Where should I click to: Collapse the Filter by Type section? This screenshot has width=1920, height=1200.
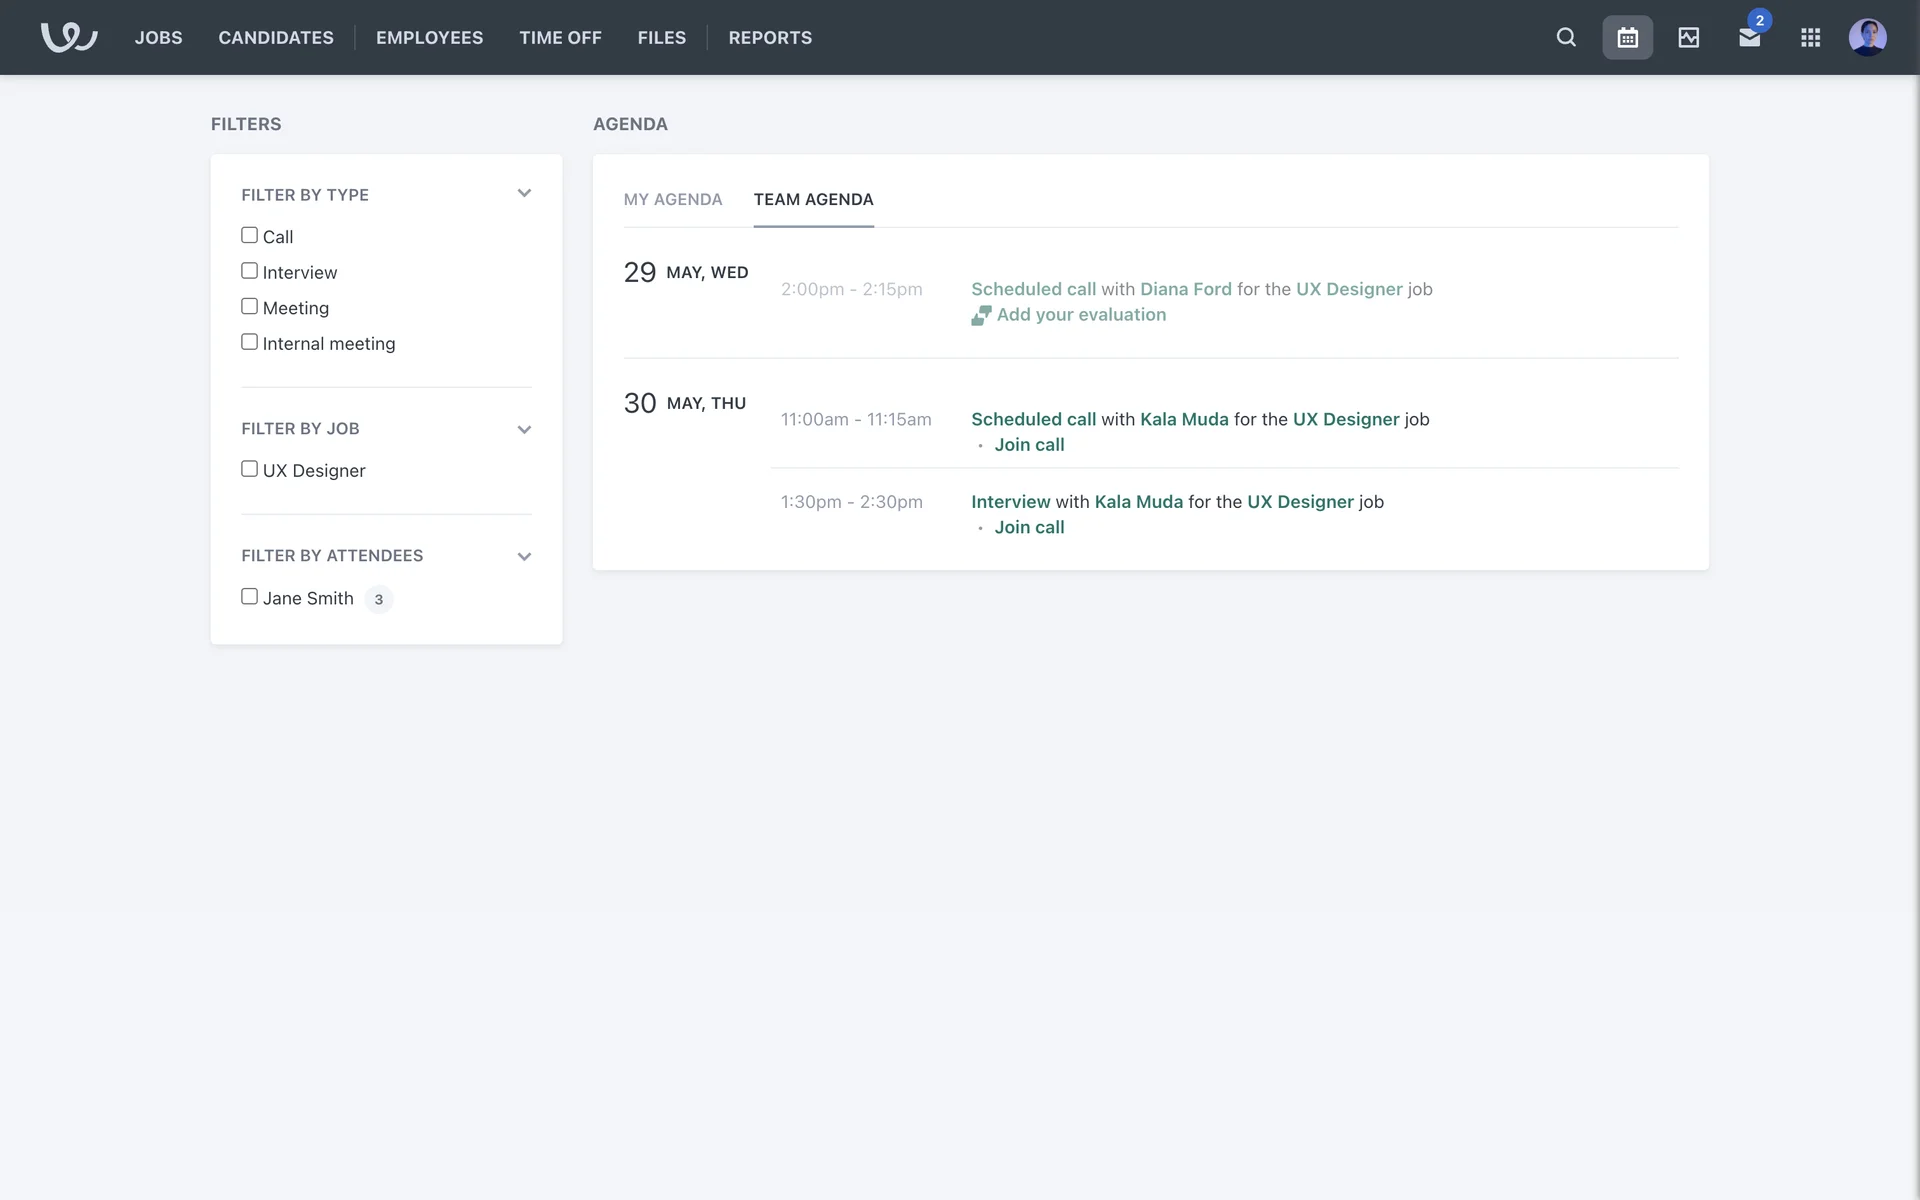[524, 194]
